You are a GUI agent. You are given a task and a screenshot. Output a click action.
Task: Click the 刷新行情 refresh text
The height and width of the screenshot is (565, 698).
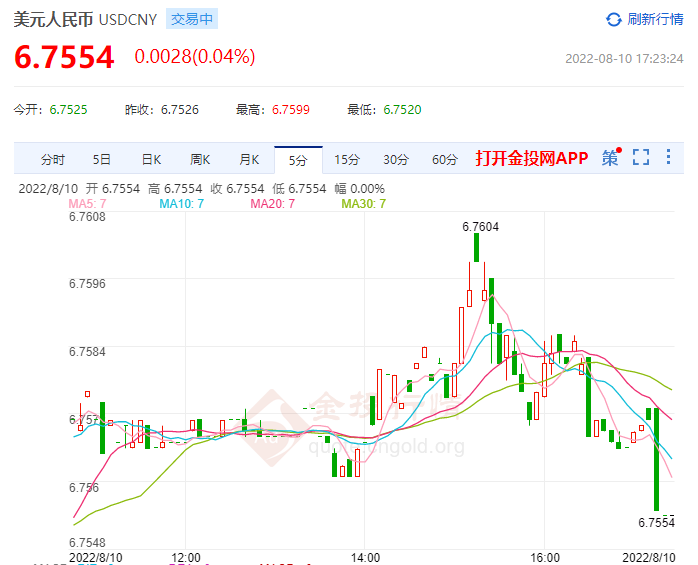point(656,20)
